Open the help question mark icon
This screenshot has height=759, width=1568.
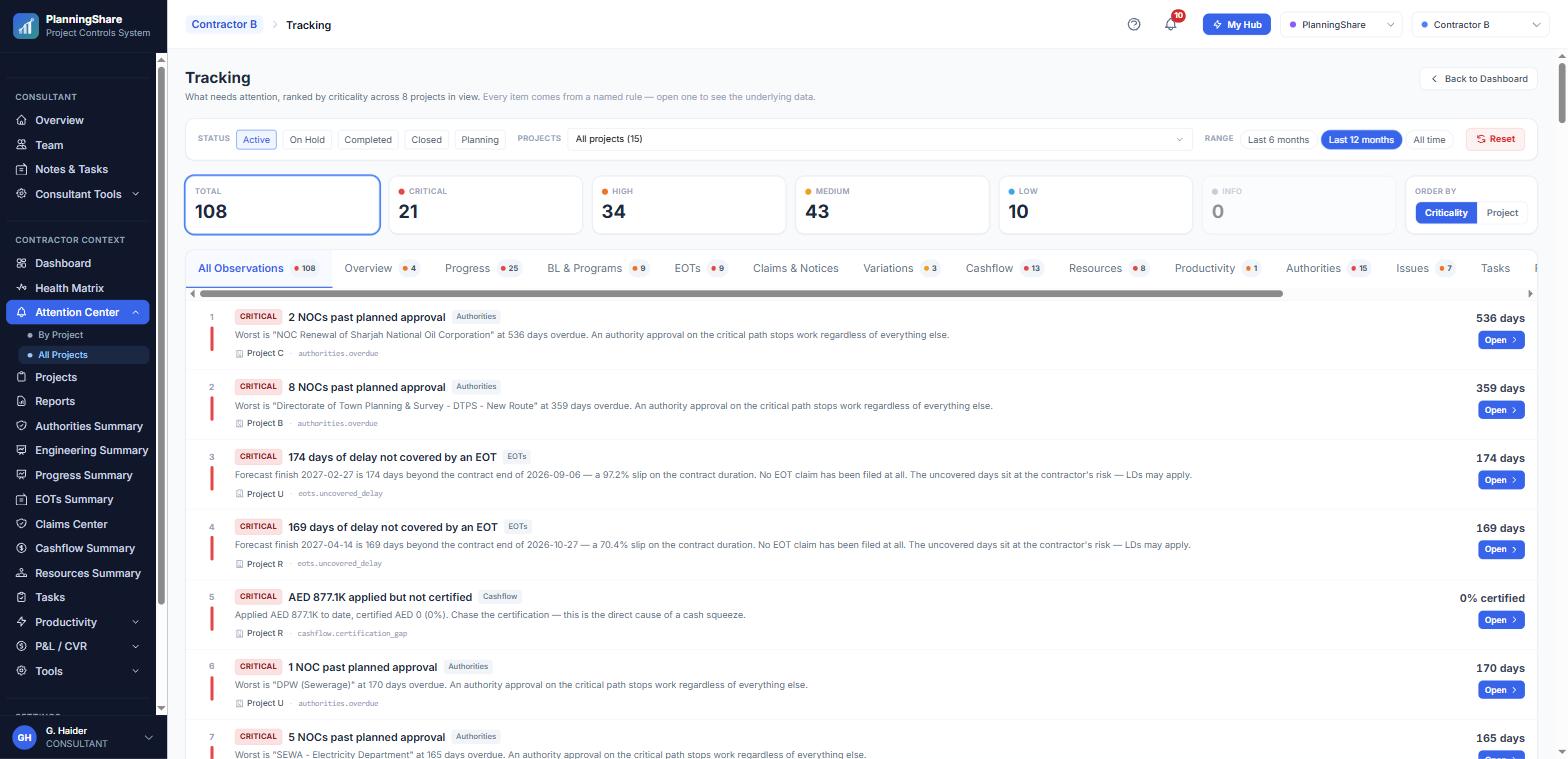click(1134, 25)
